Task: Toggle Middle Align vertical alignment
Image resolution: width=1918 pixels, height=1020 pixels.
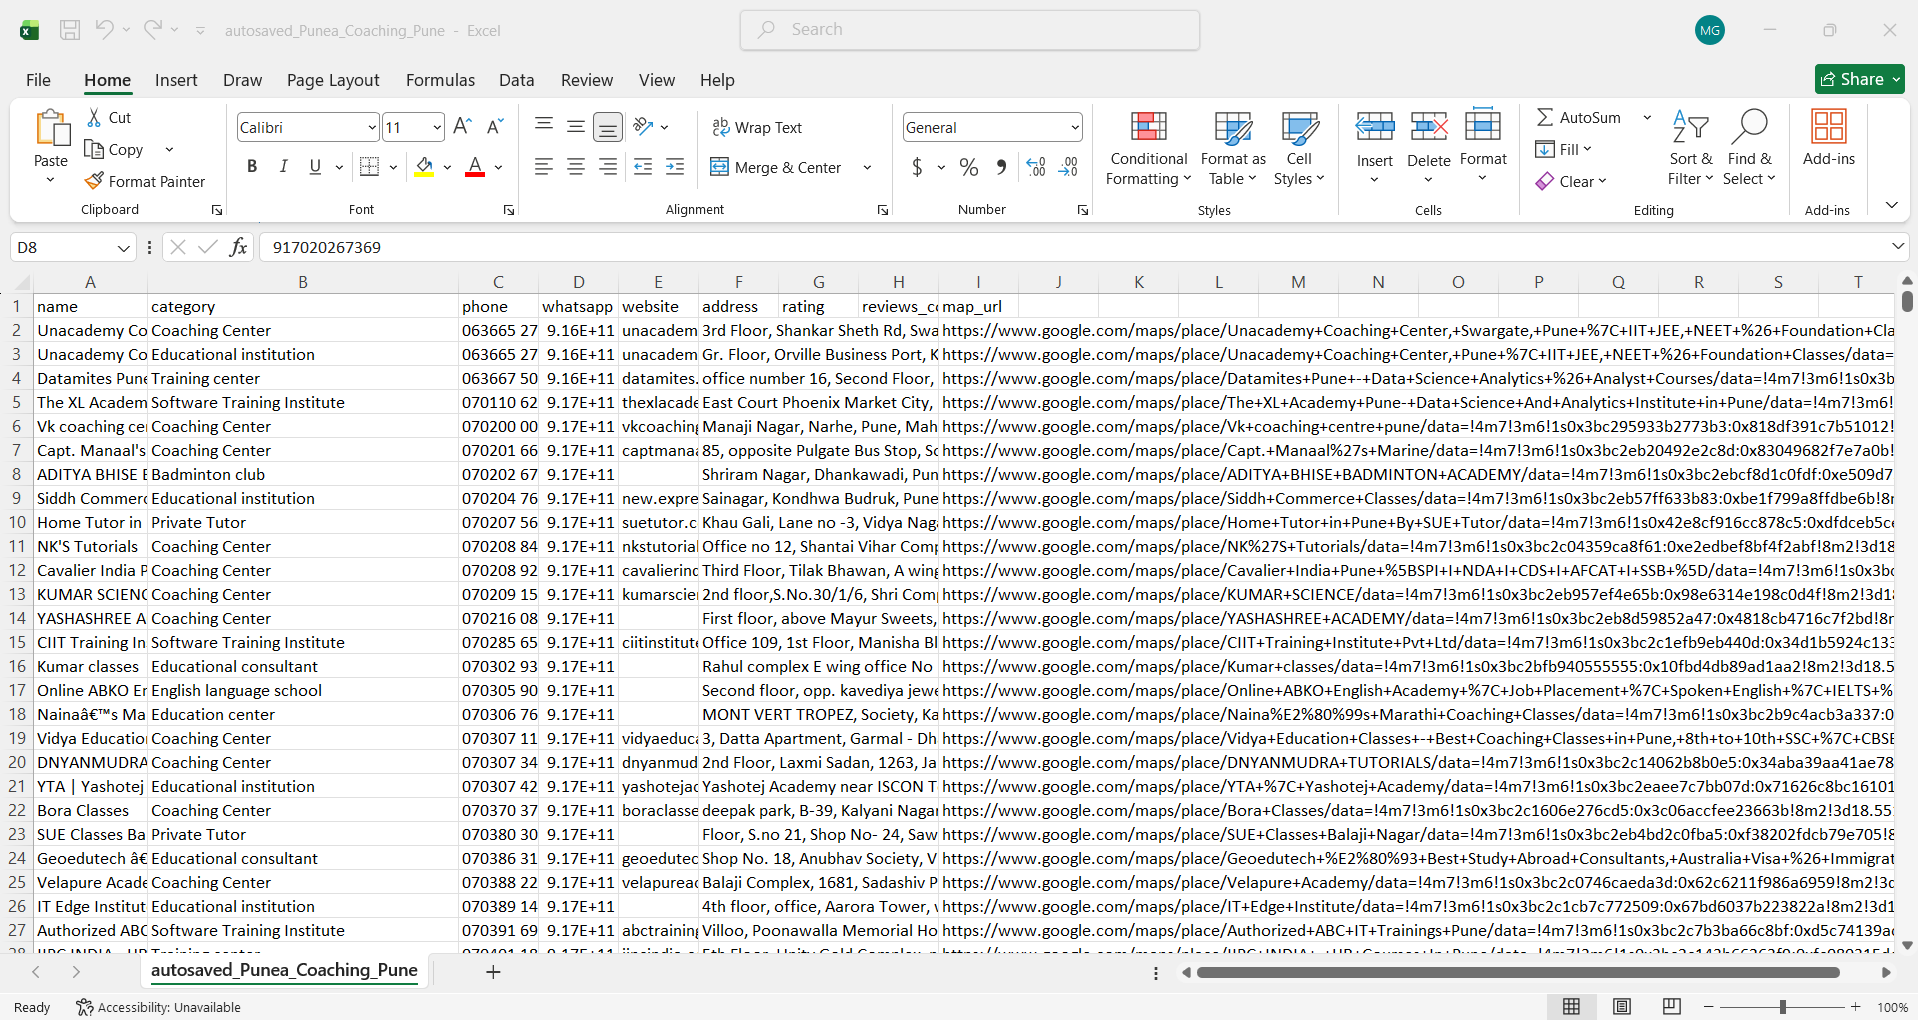Action: (576, 126)
